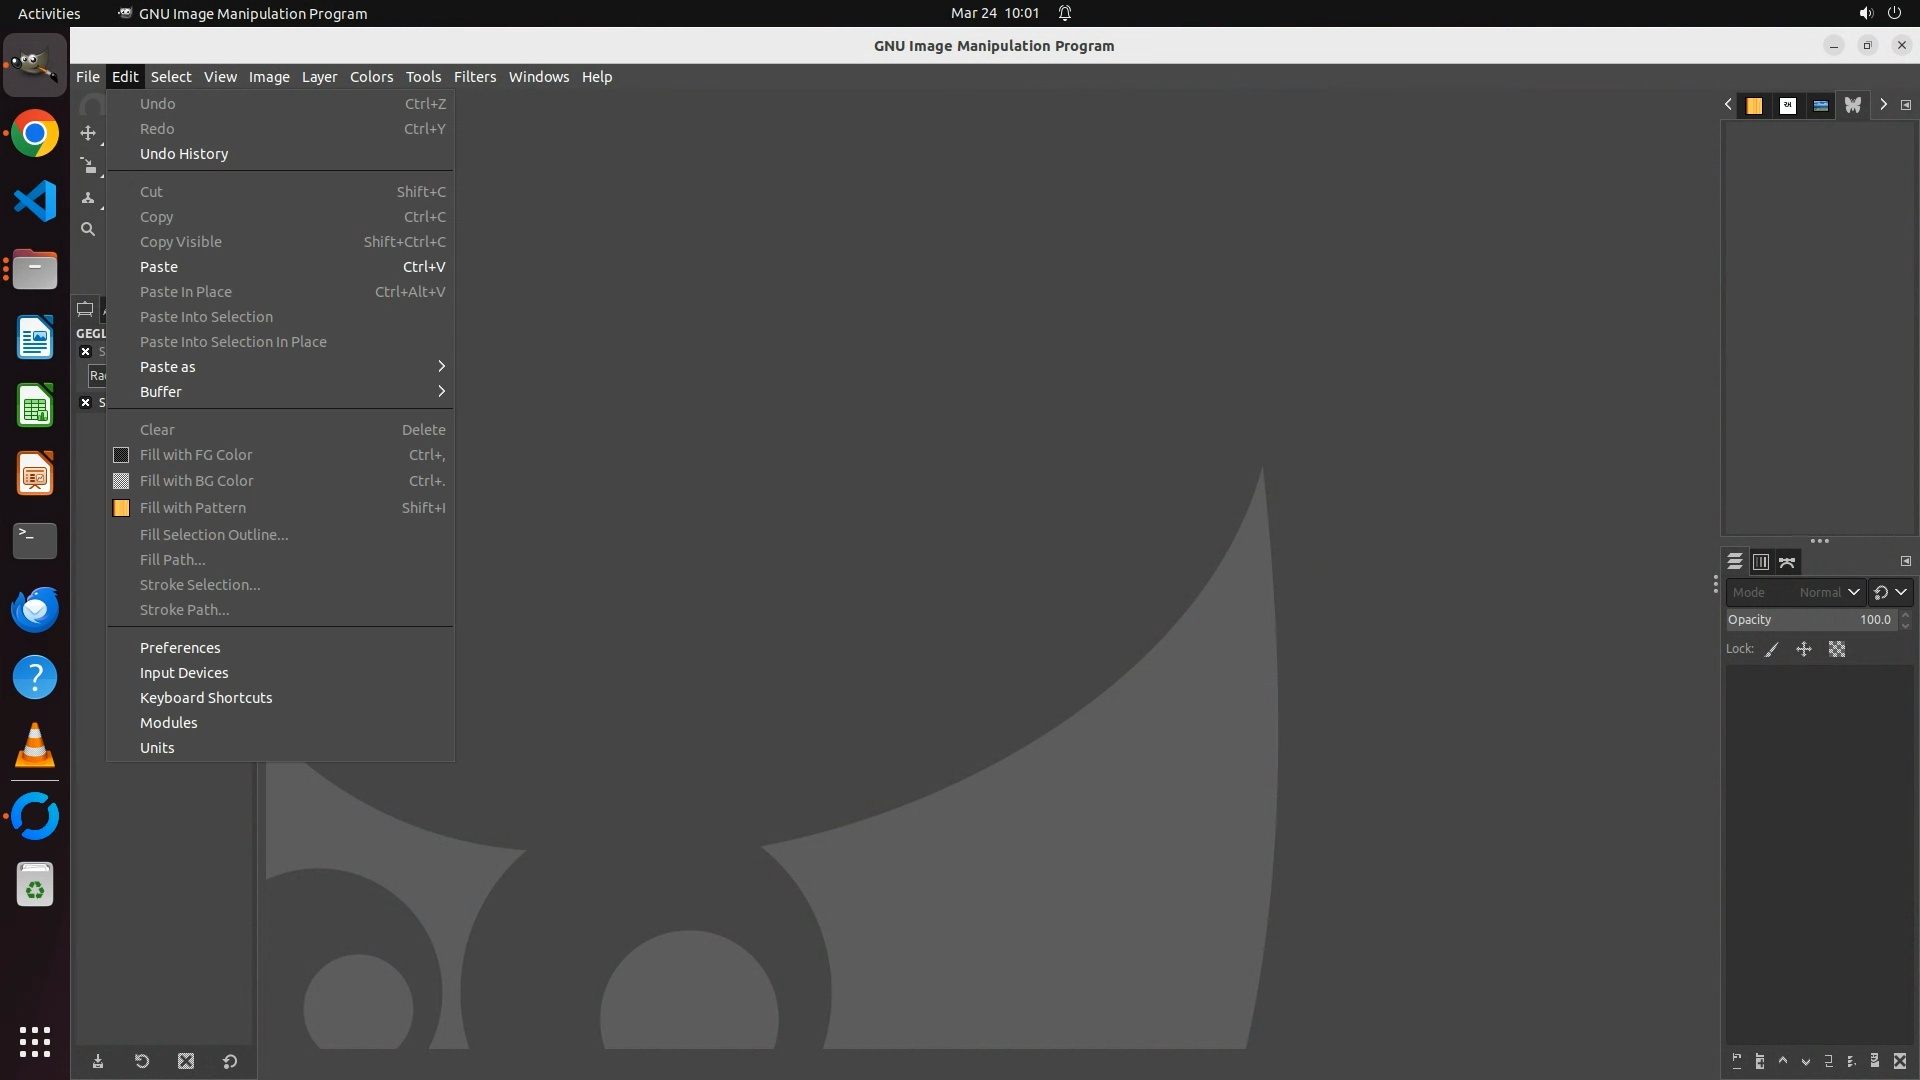This screenshot has width=1920, height=1080.
Task: Open the Paths tab in layers dock
Action: click(x=1787, y=562)
